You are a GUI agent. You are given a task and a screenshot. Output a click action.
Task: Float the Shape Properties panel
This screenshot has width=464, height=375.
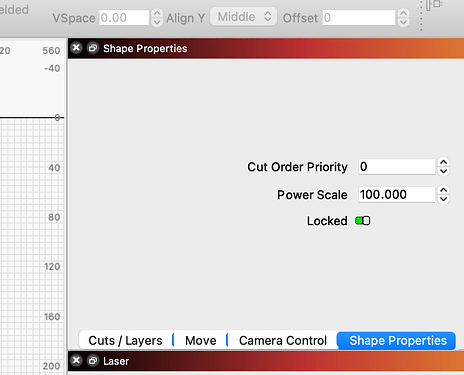click(93, 48)
